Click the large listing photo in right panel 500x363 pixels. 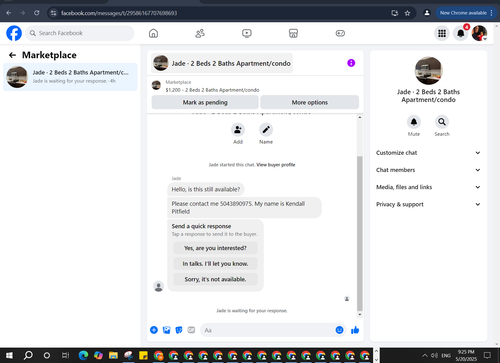(428, 70)
